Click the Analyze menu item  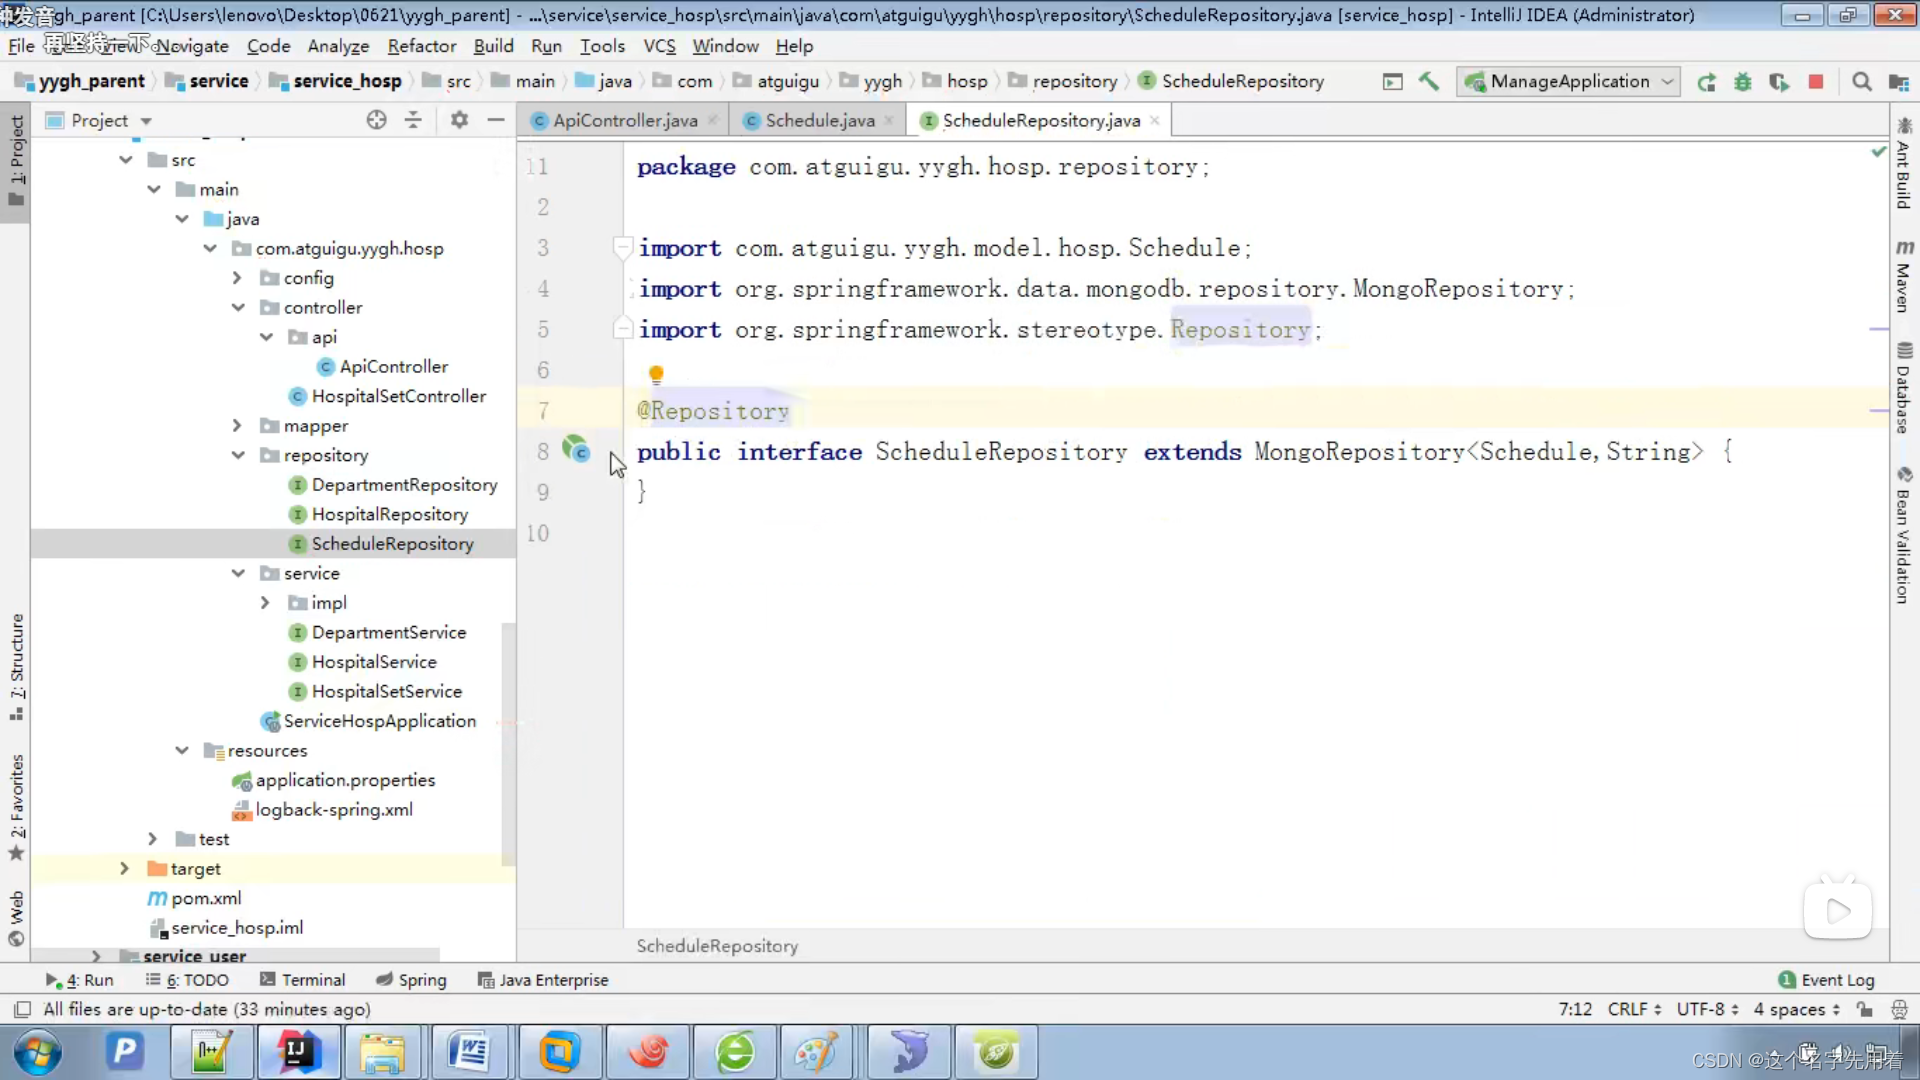pyautogui.click(x=338, y=46)
